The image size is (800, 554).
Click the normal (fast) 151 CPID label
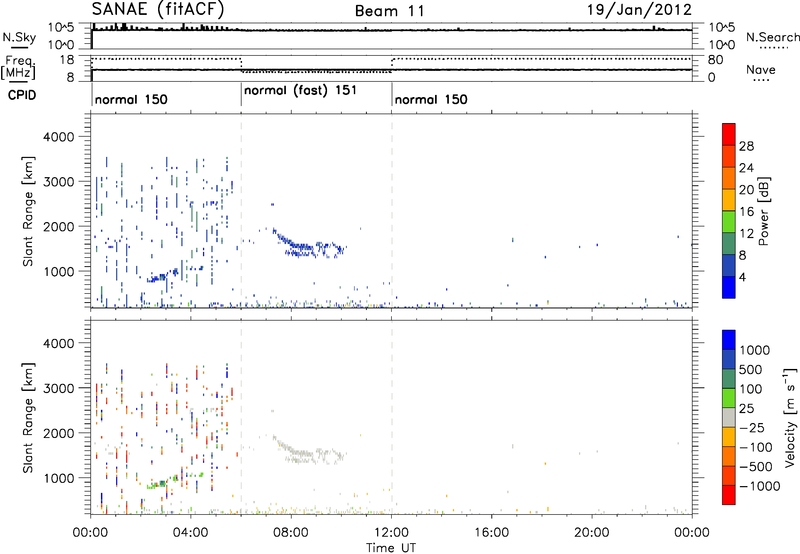tap(300, 91)
